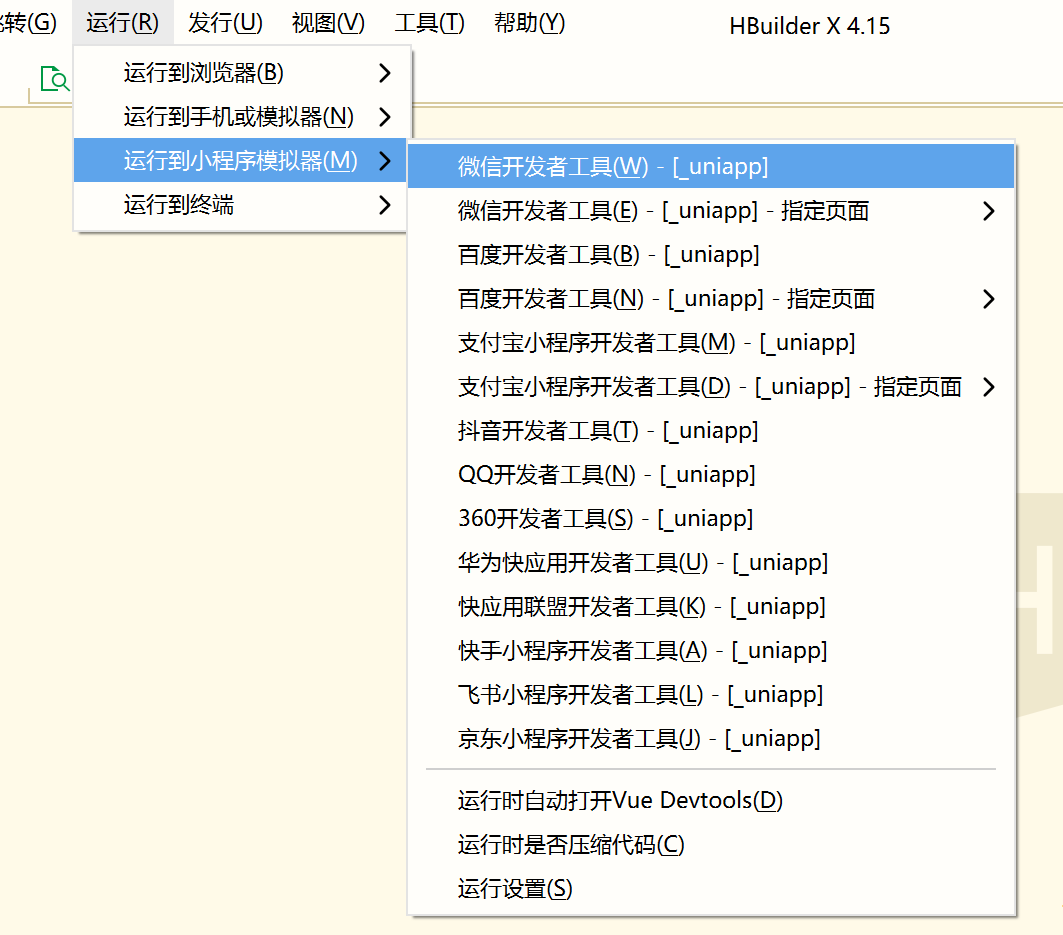Expand 运行到终端 submenu

click(x=240, y=205)
